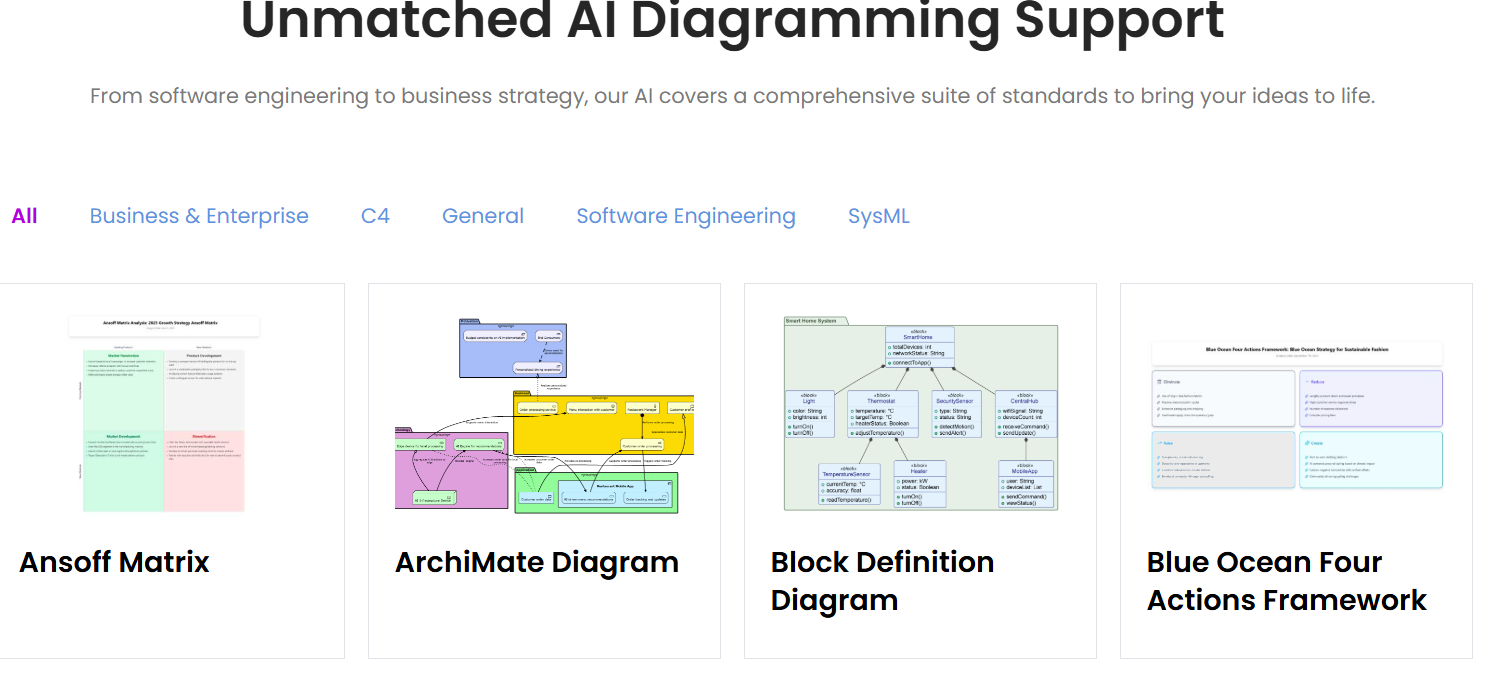View the Smart Home System block diagram thumbnail
1491x682 pixels.
pos(920,413)
